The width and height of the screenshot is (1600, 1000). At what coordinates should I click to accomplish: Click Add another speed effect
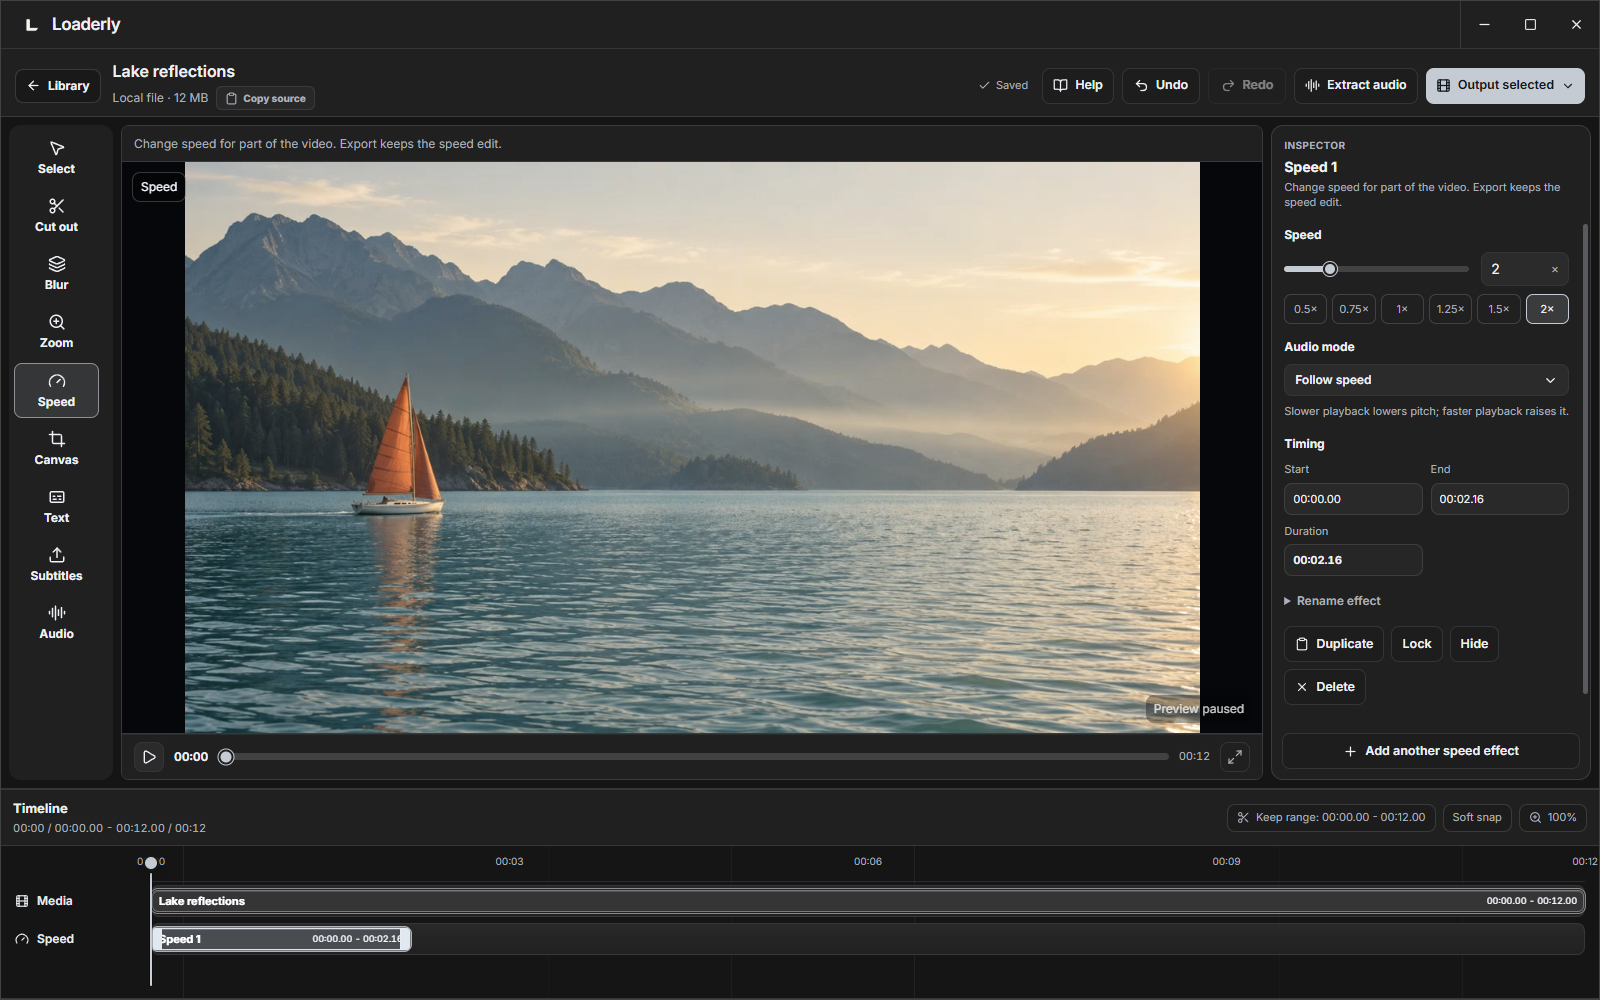1430,751
